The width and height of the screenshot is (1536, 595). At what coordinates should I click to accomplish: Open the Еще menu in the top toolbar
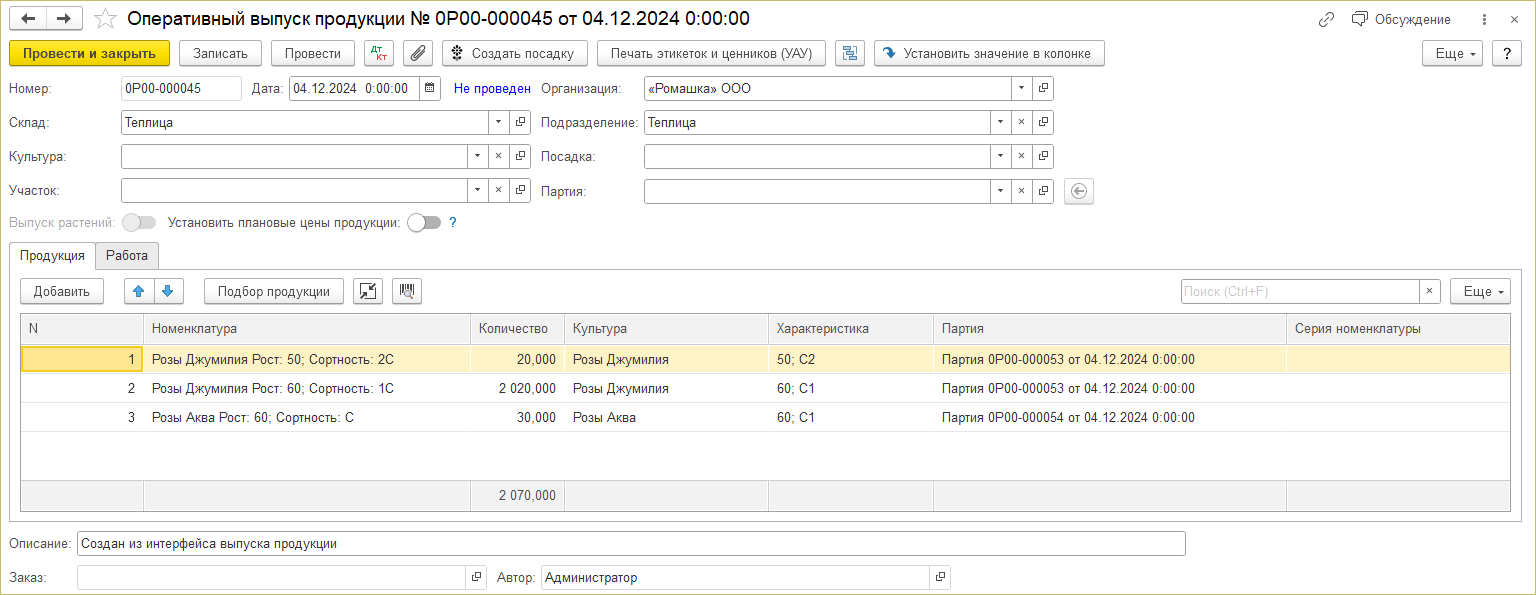click(1452, 53)
